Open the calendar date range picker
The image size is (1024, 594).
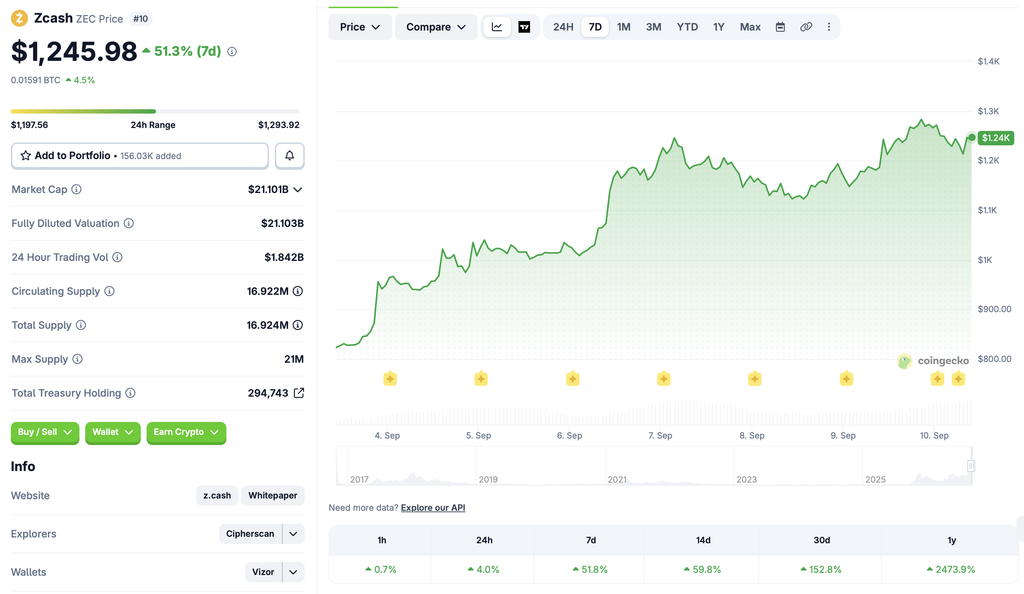pyautogui.click(x=780, y=27)
